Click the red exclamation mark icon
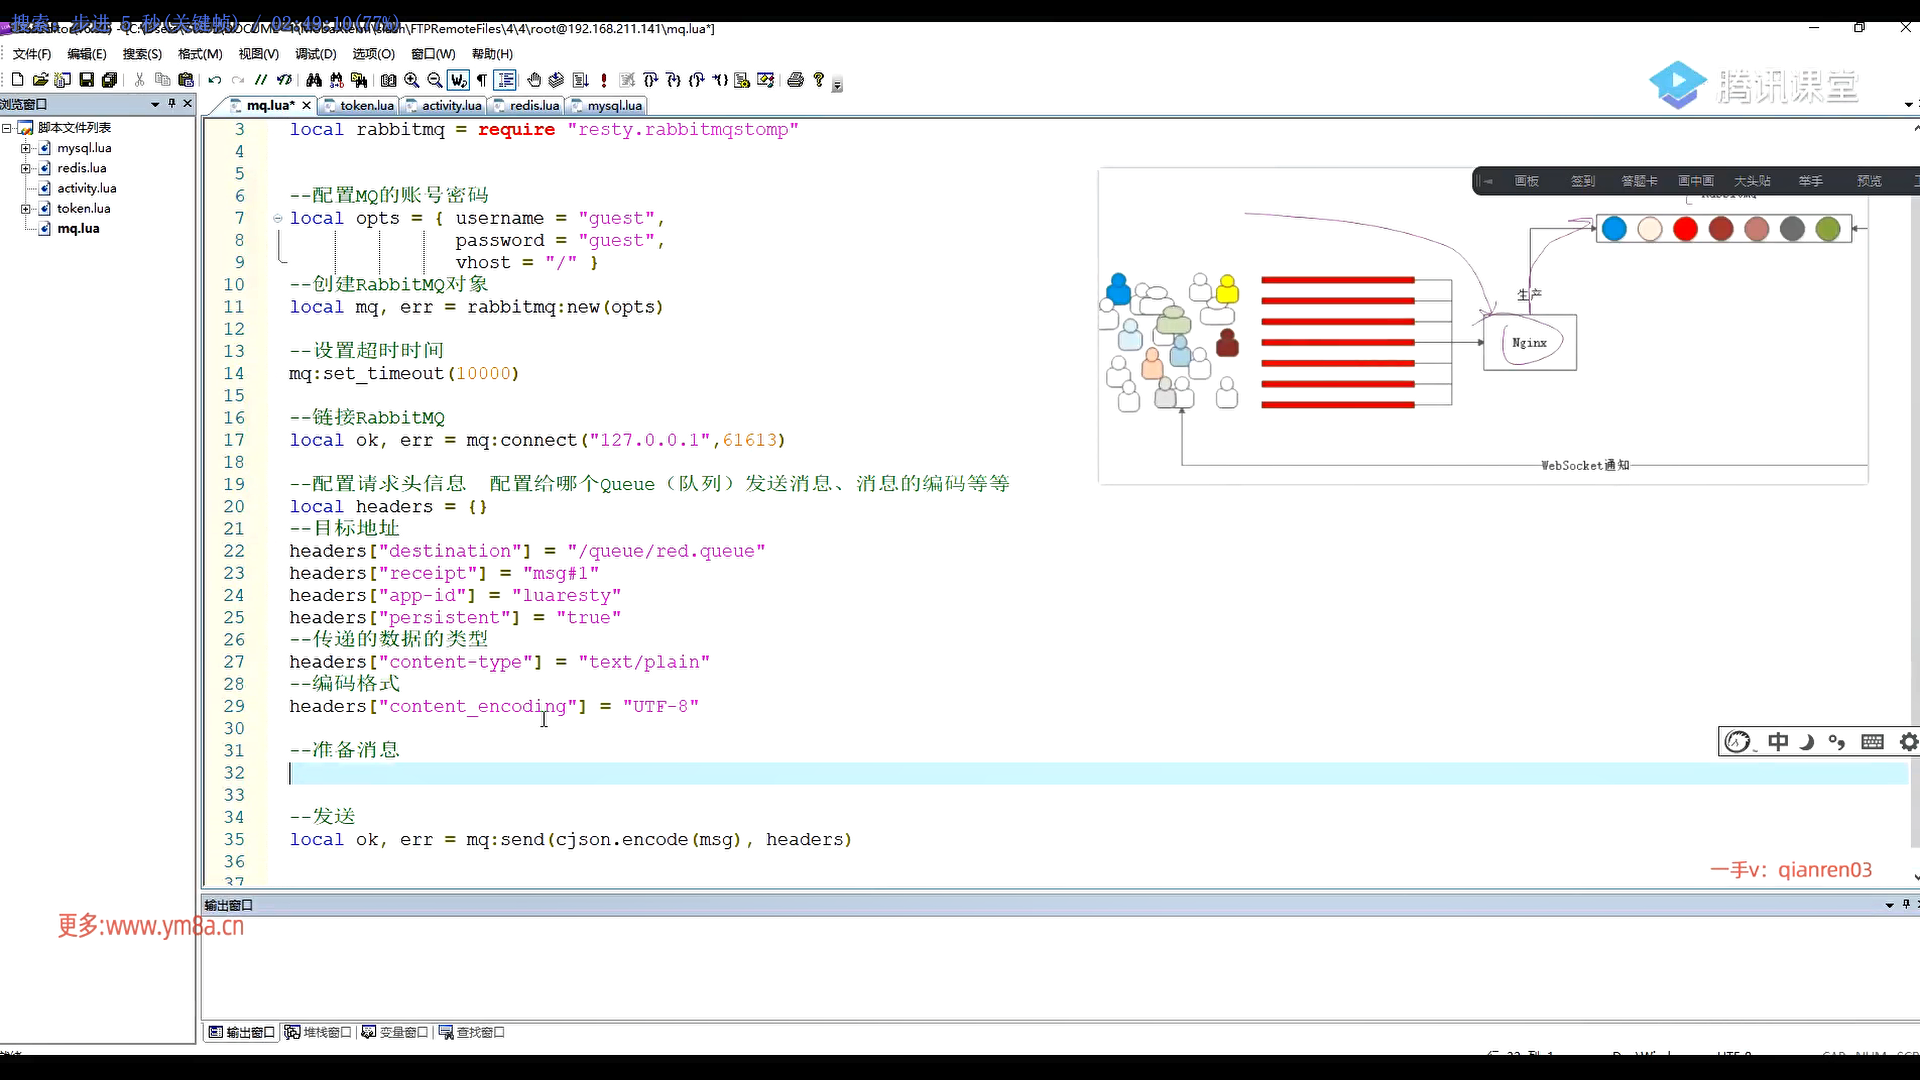The image size is (1920, 1080). (604, 80)
